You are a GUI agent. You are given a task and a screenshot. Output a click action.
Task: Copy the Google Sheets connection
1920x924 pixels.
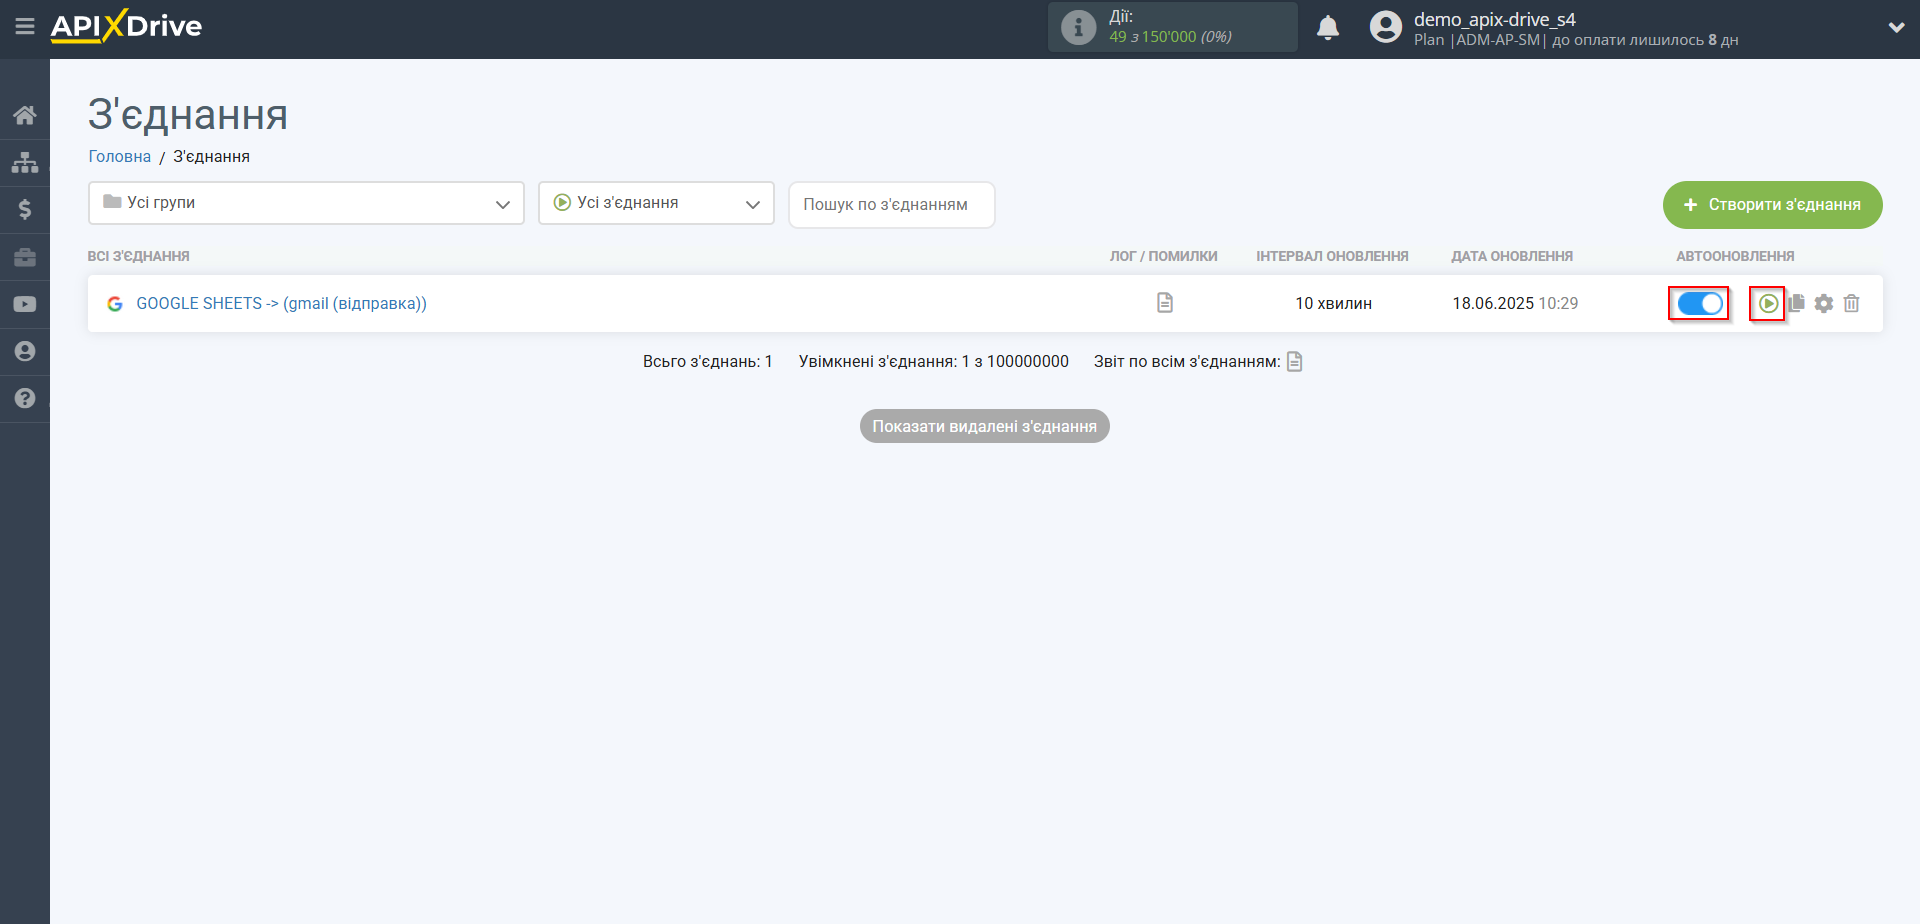(x=1797, y=303)
